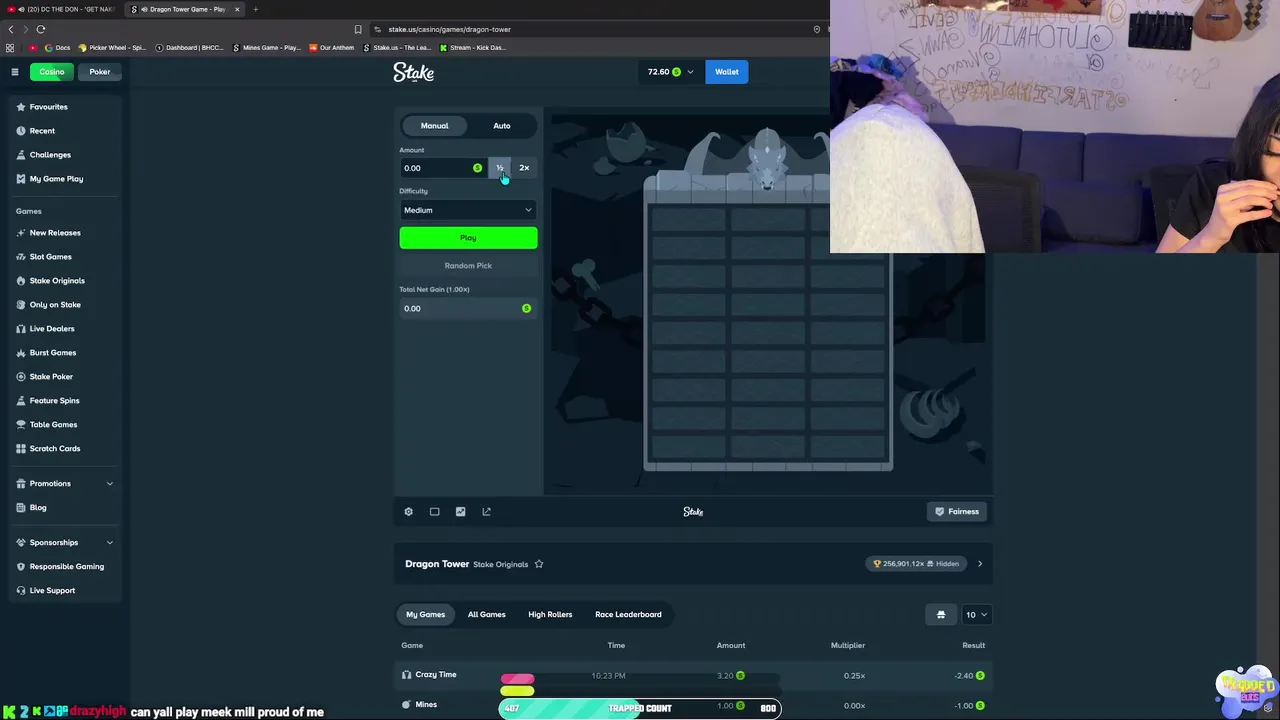This screenshot has width=1280, height=720.
Task: Bookmark the page from the address bar
Action: (358, 29)
